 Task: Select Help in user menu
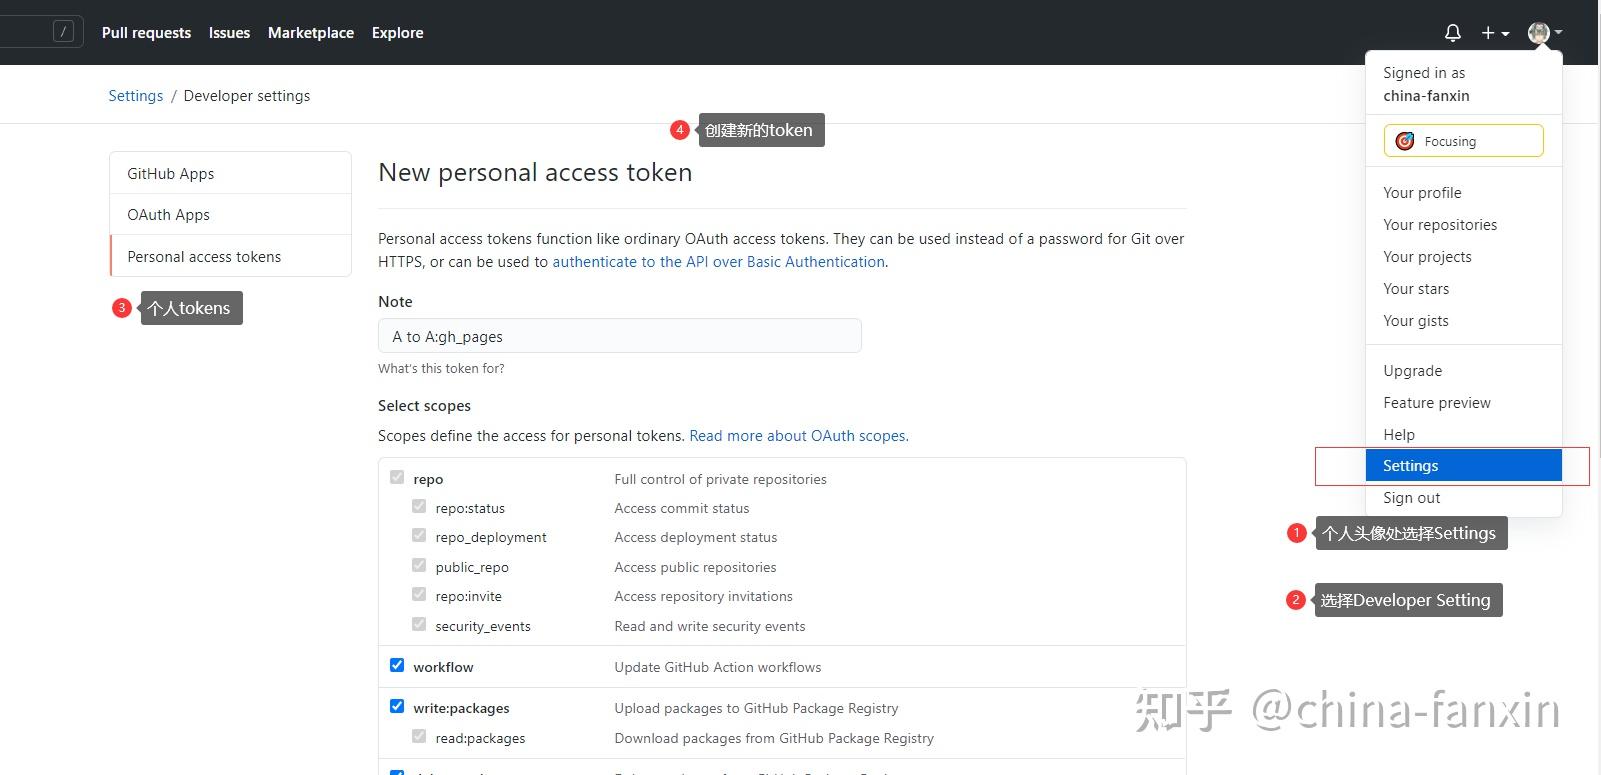click(x=1464, y=435)
